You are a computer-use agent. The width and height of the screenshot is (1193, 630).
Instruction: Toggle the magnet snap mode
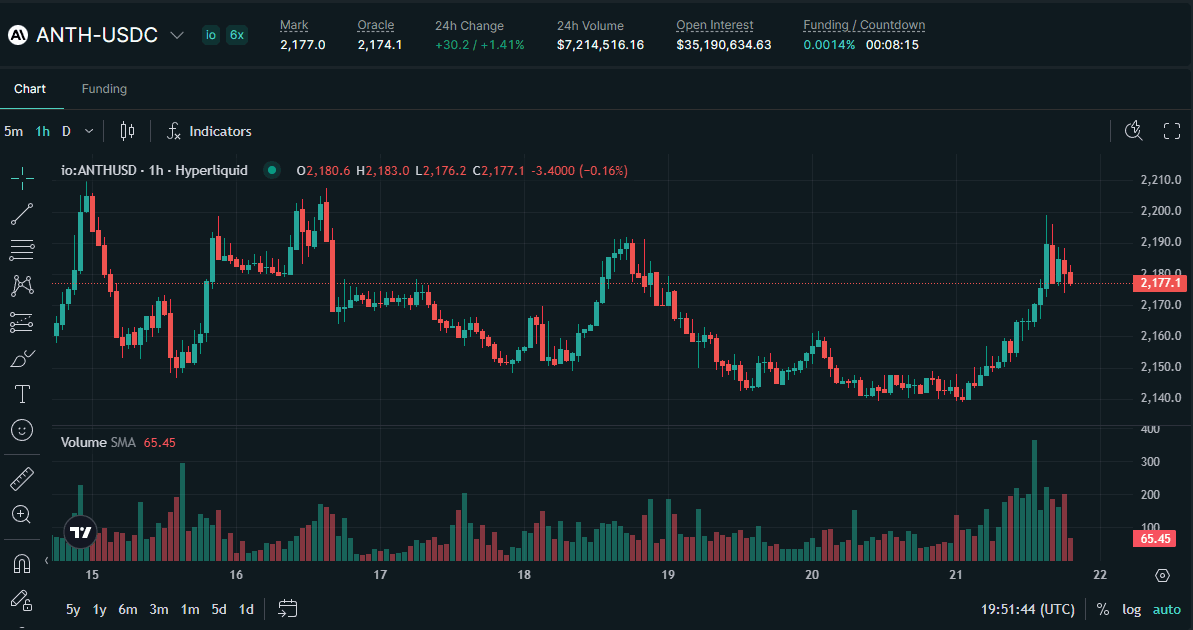point(22,565)
